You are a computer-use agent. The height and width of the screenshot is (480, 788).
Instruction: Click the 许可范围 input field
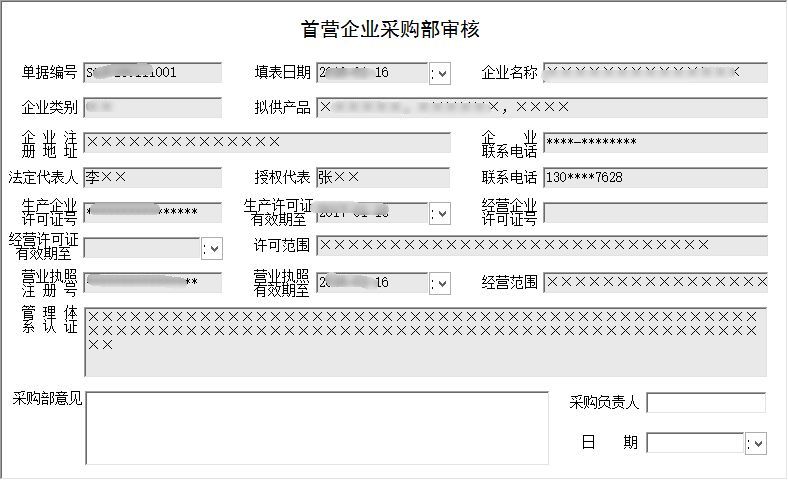coord(542,246)
